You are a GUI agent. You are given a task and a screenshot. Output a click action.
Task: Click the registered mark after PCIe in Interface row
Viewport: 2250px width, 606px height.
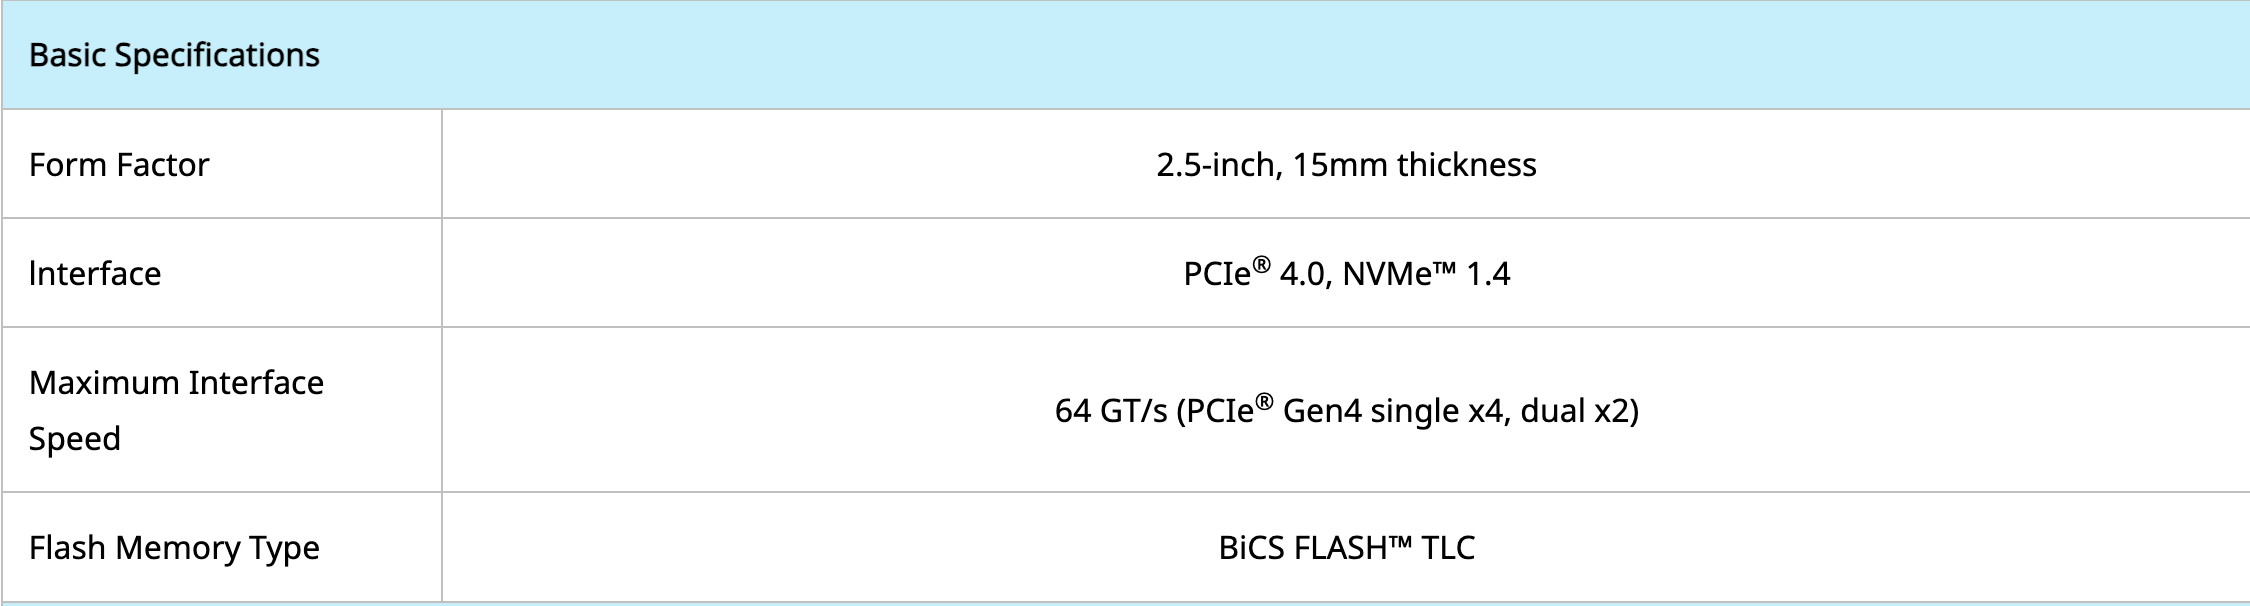(x=1261, y=265)
